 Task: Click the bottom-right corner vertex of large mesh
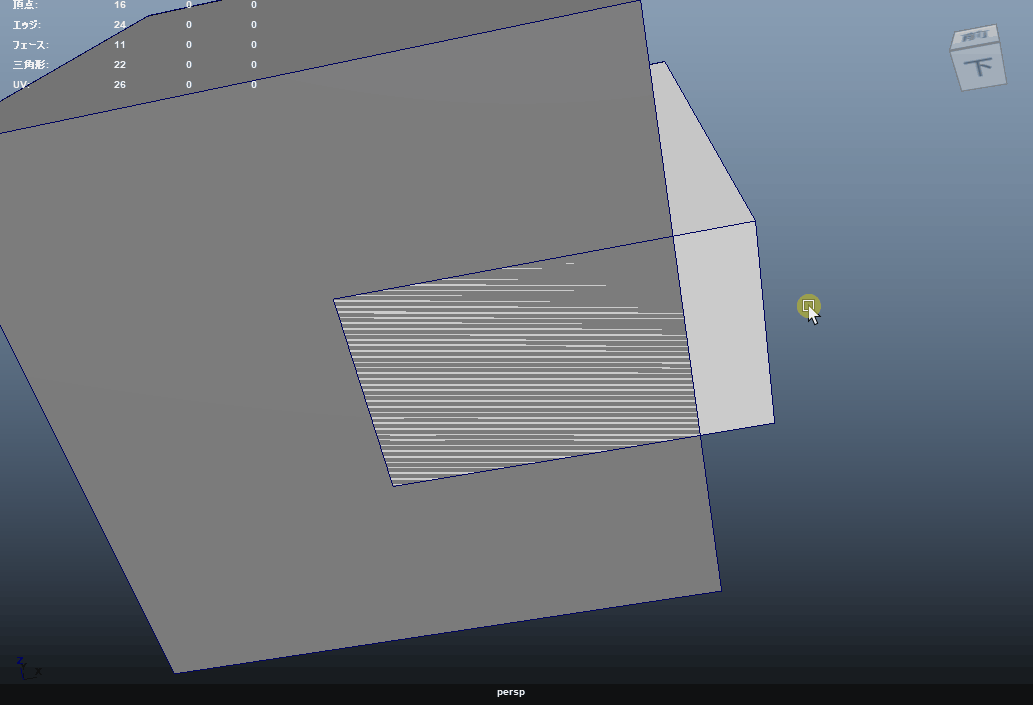[x=720, y=590]
